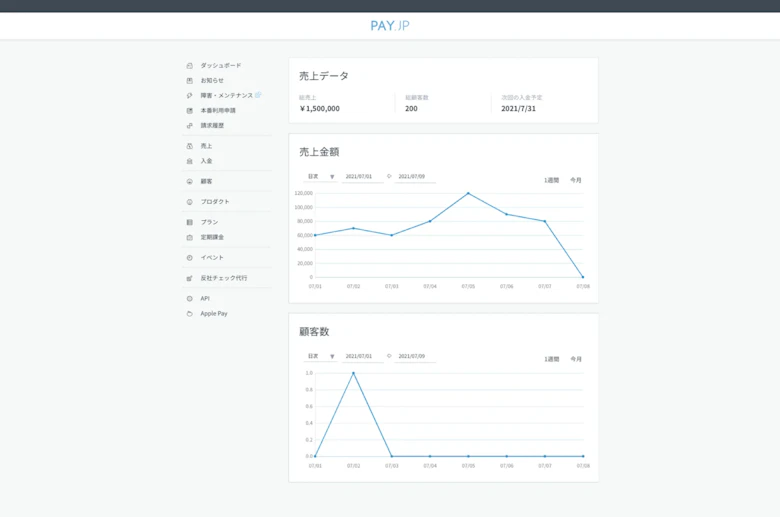Open the お知らせ icon in the sidebar
Viewport: 780px width, 517px height.
click(x=190, y=81)
